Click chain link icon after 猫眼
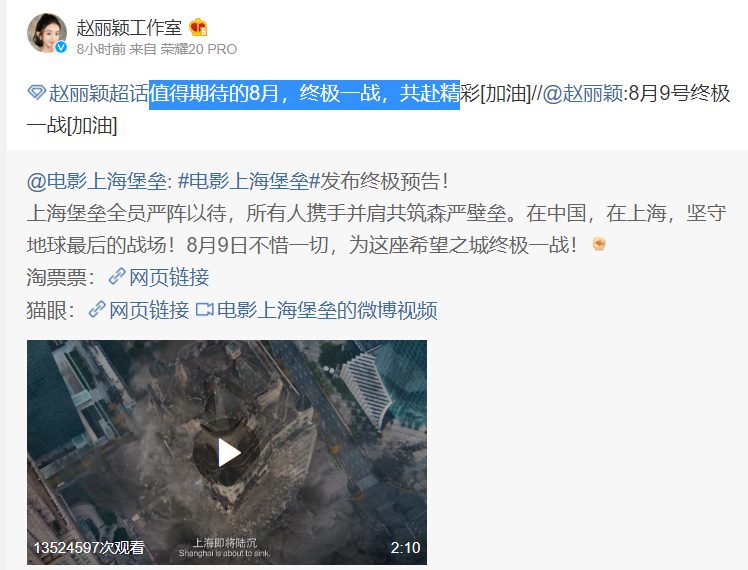Image resolution: width=748 pixels, height=570 pixels. [x=97, y=310]
